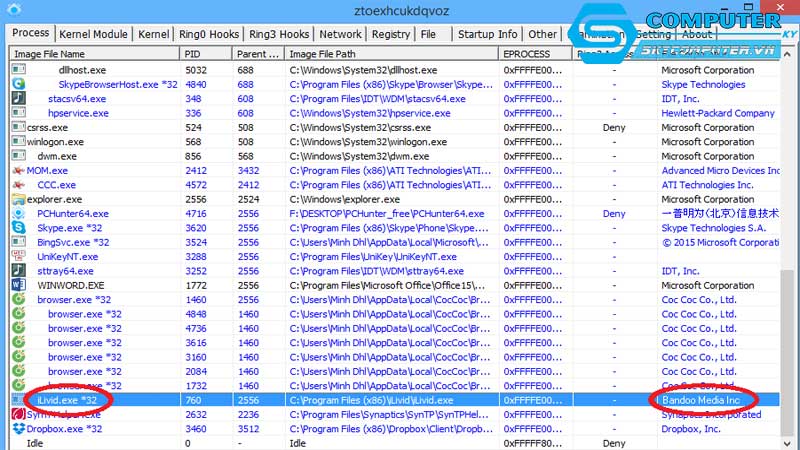Viewport: 800px width, 450px height.
Task: Click the UniKeyNT.exe icon
Action: pyautogui.click(x=18, y=256)
